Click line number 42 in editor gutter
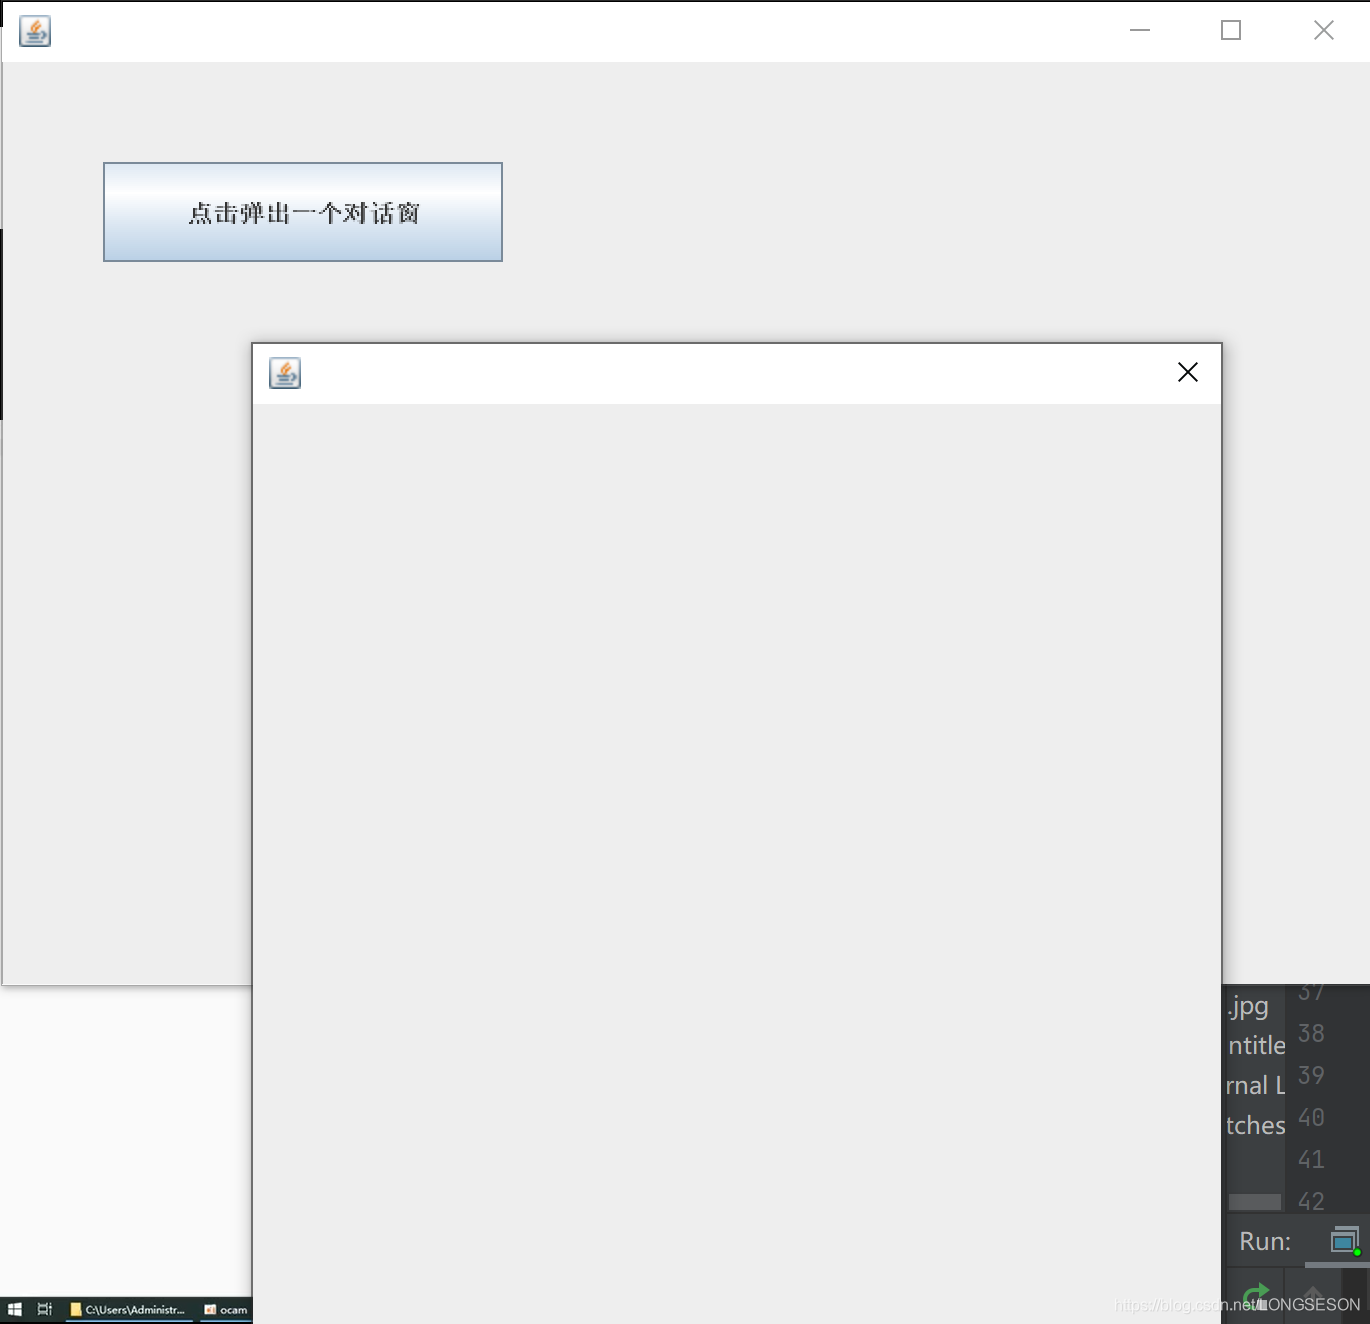 [1311, 1201]
